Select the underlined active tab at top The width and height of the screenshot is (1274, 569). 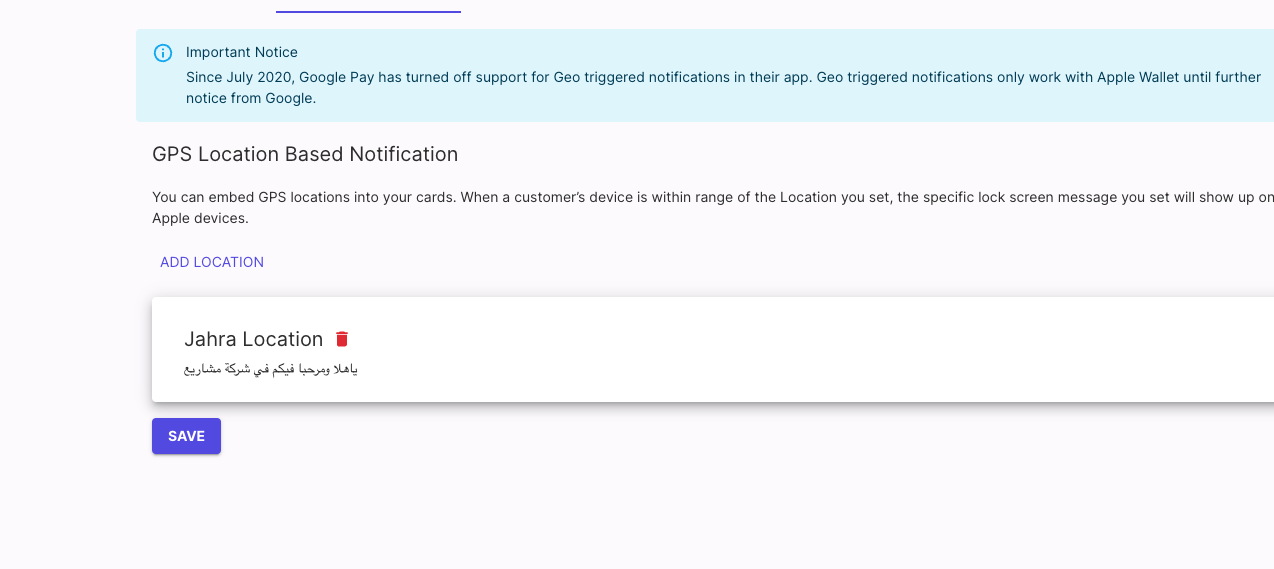pos(368,8)
